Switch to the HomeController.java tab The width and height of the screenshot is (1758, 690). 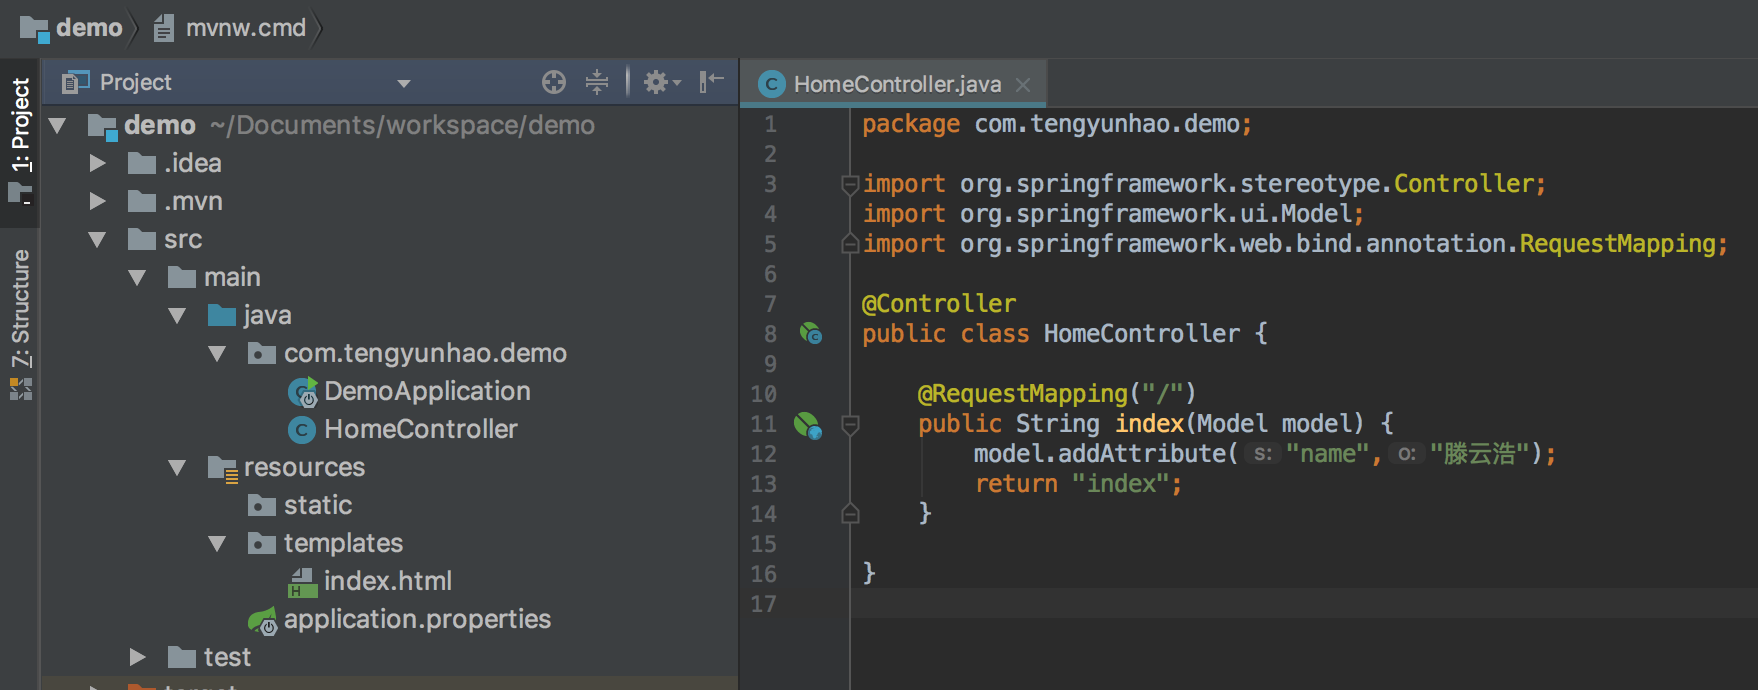896,84
